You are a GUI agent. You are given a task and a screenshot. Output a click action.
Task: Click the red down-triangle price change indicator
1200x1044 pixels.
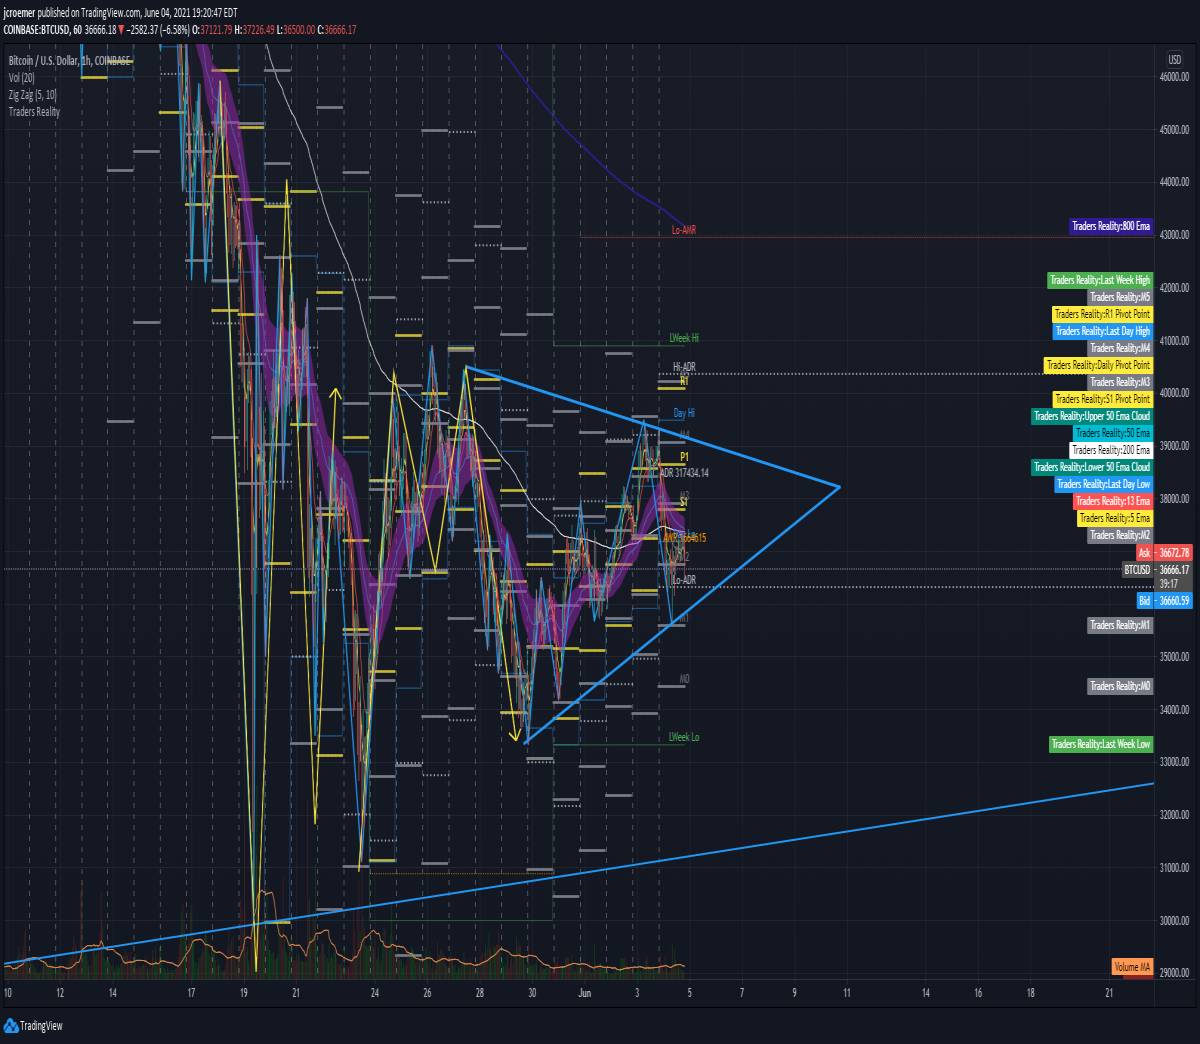click(121, 30)
